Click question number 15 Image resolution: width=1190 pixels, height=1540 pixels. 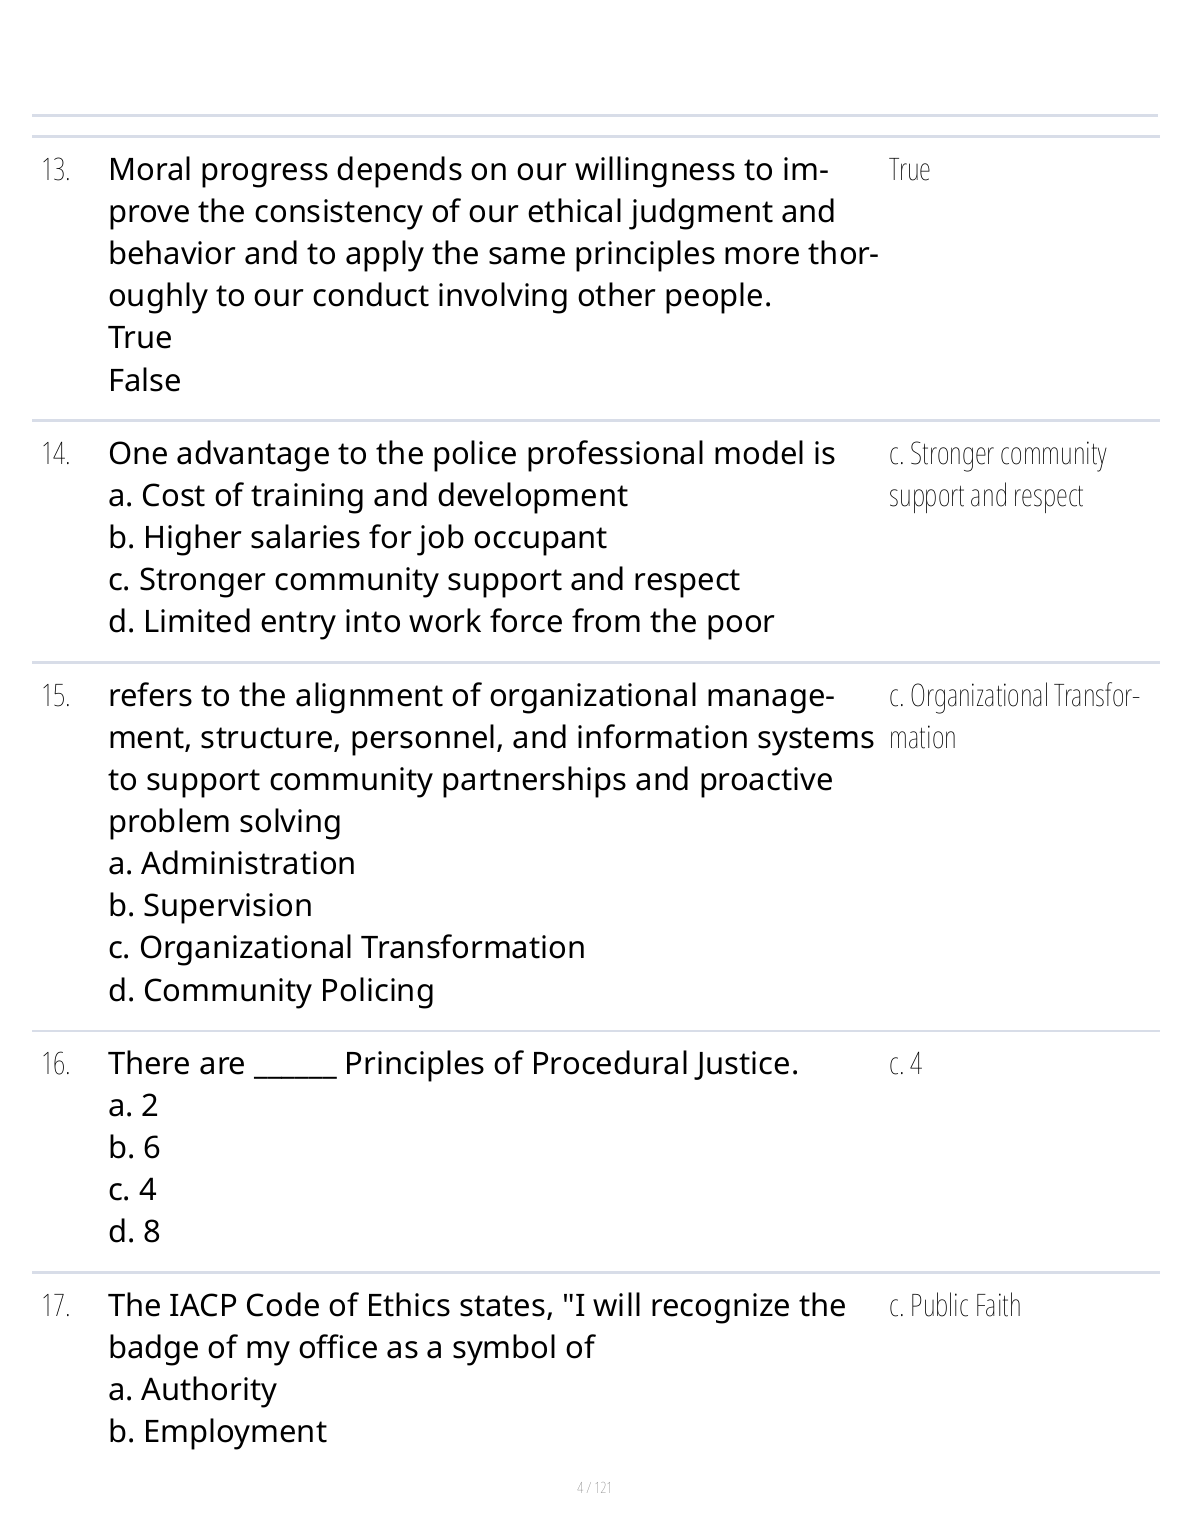(x=56, y=697)
